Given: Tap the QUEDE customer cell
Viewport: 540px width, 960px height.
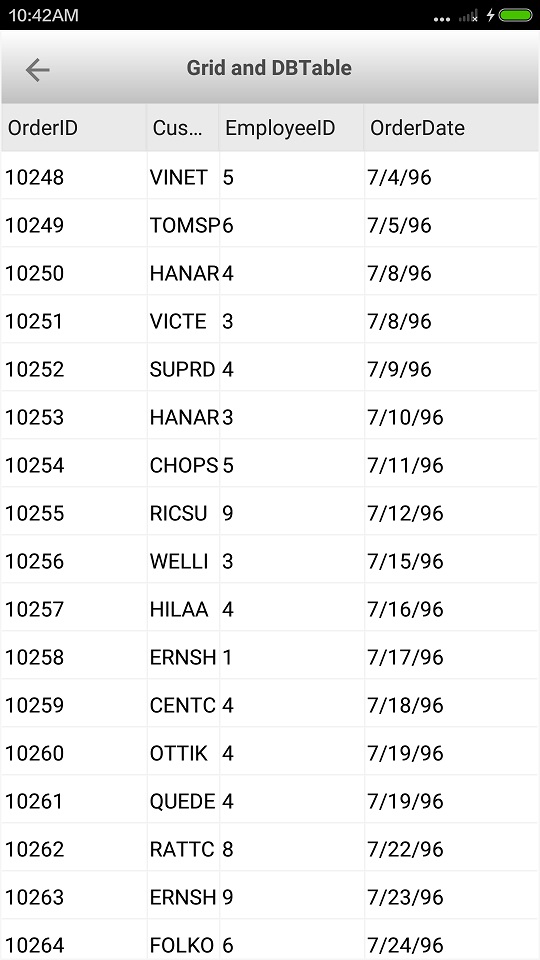Looking at the screenshot, I should 183,801.
